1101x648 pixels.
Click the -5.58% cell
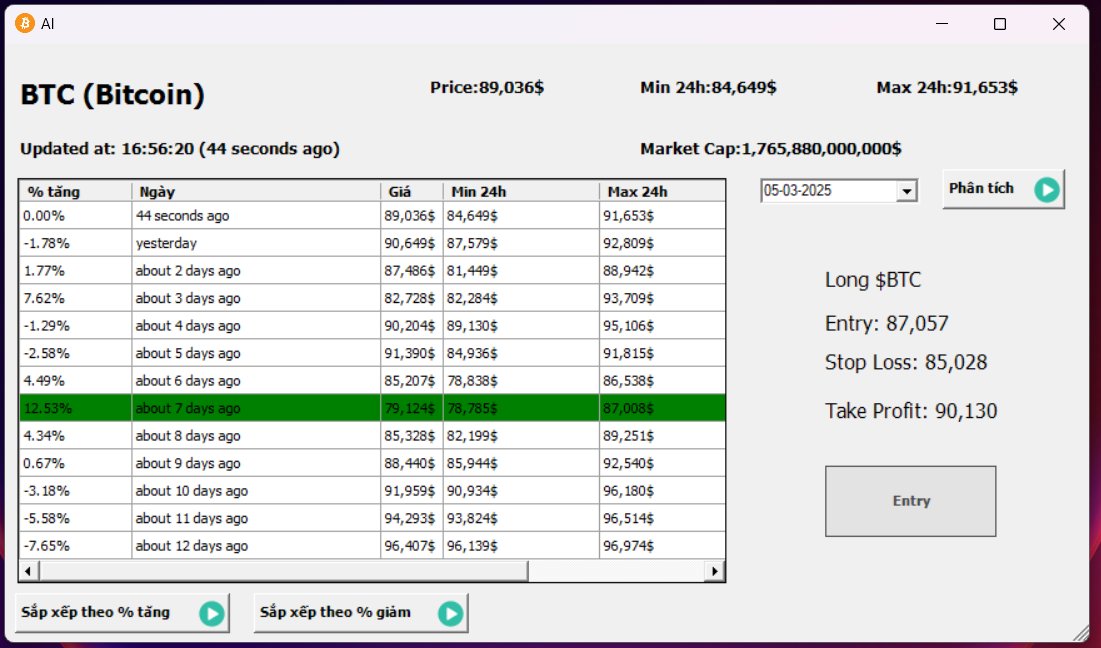tap(76, 518)
